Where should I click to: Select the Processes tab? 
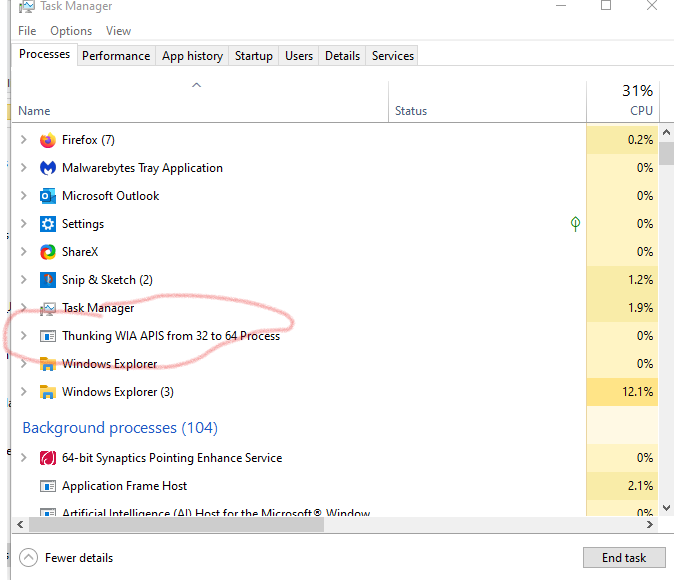(44, 54)
